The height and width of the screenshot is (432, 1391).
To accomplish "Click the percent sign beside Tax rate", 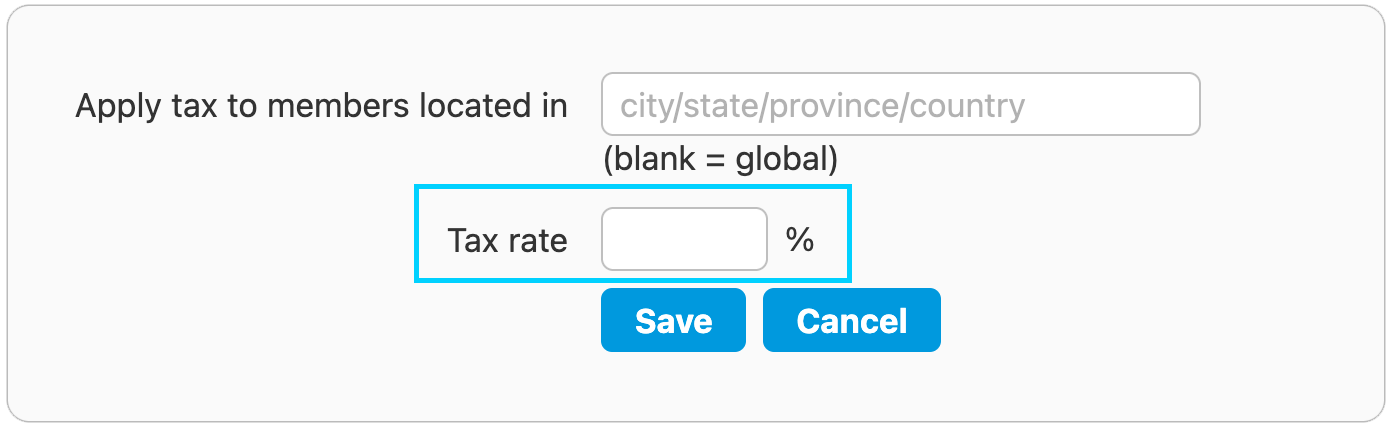I will pos(799,239).
